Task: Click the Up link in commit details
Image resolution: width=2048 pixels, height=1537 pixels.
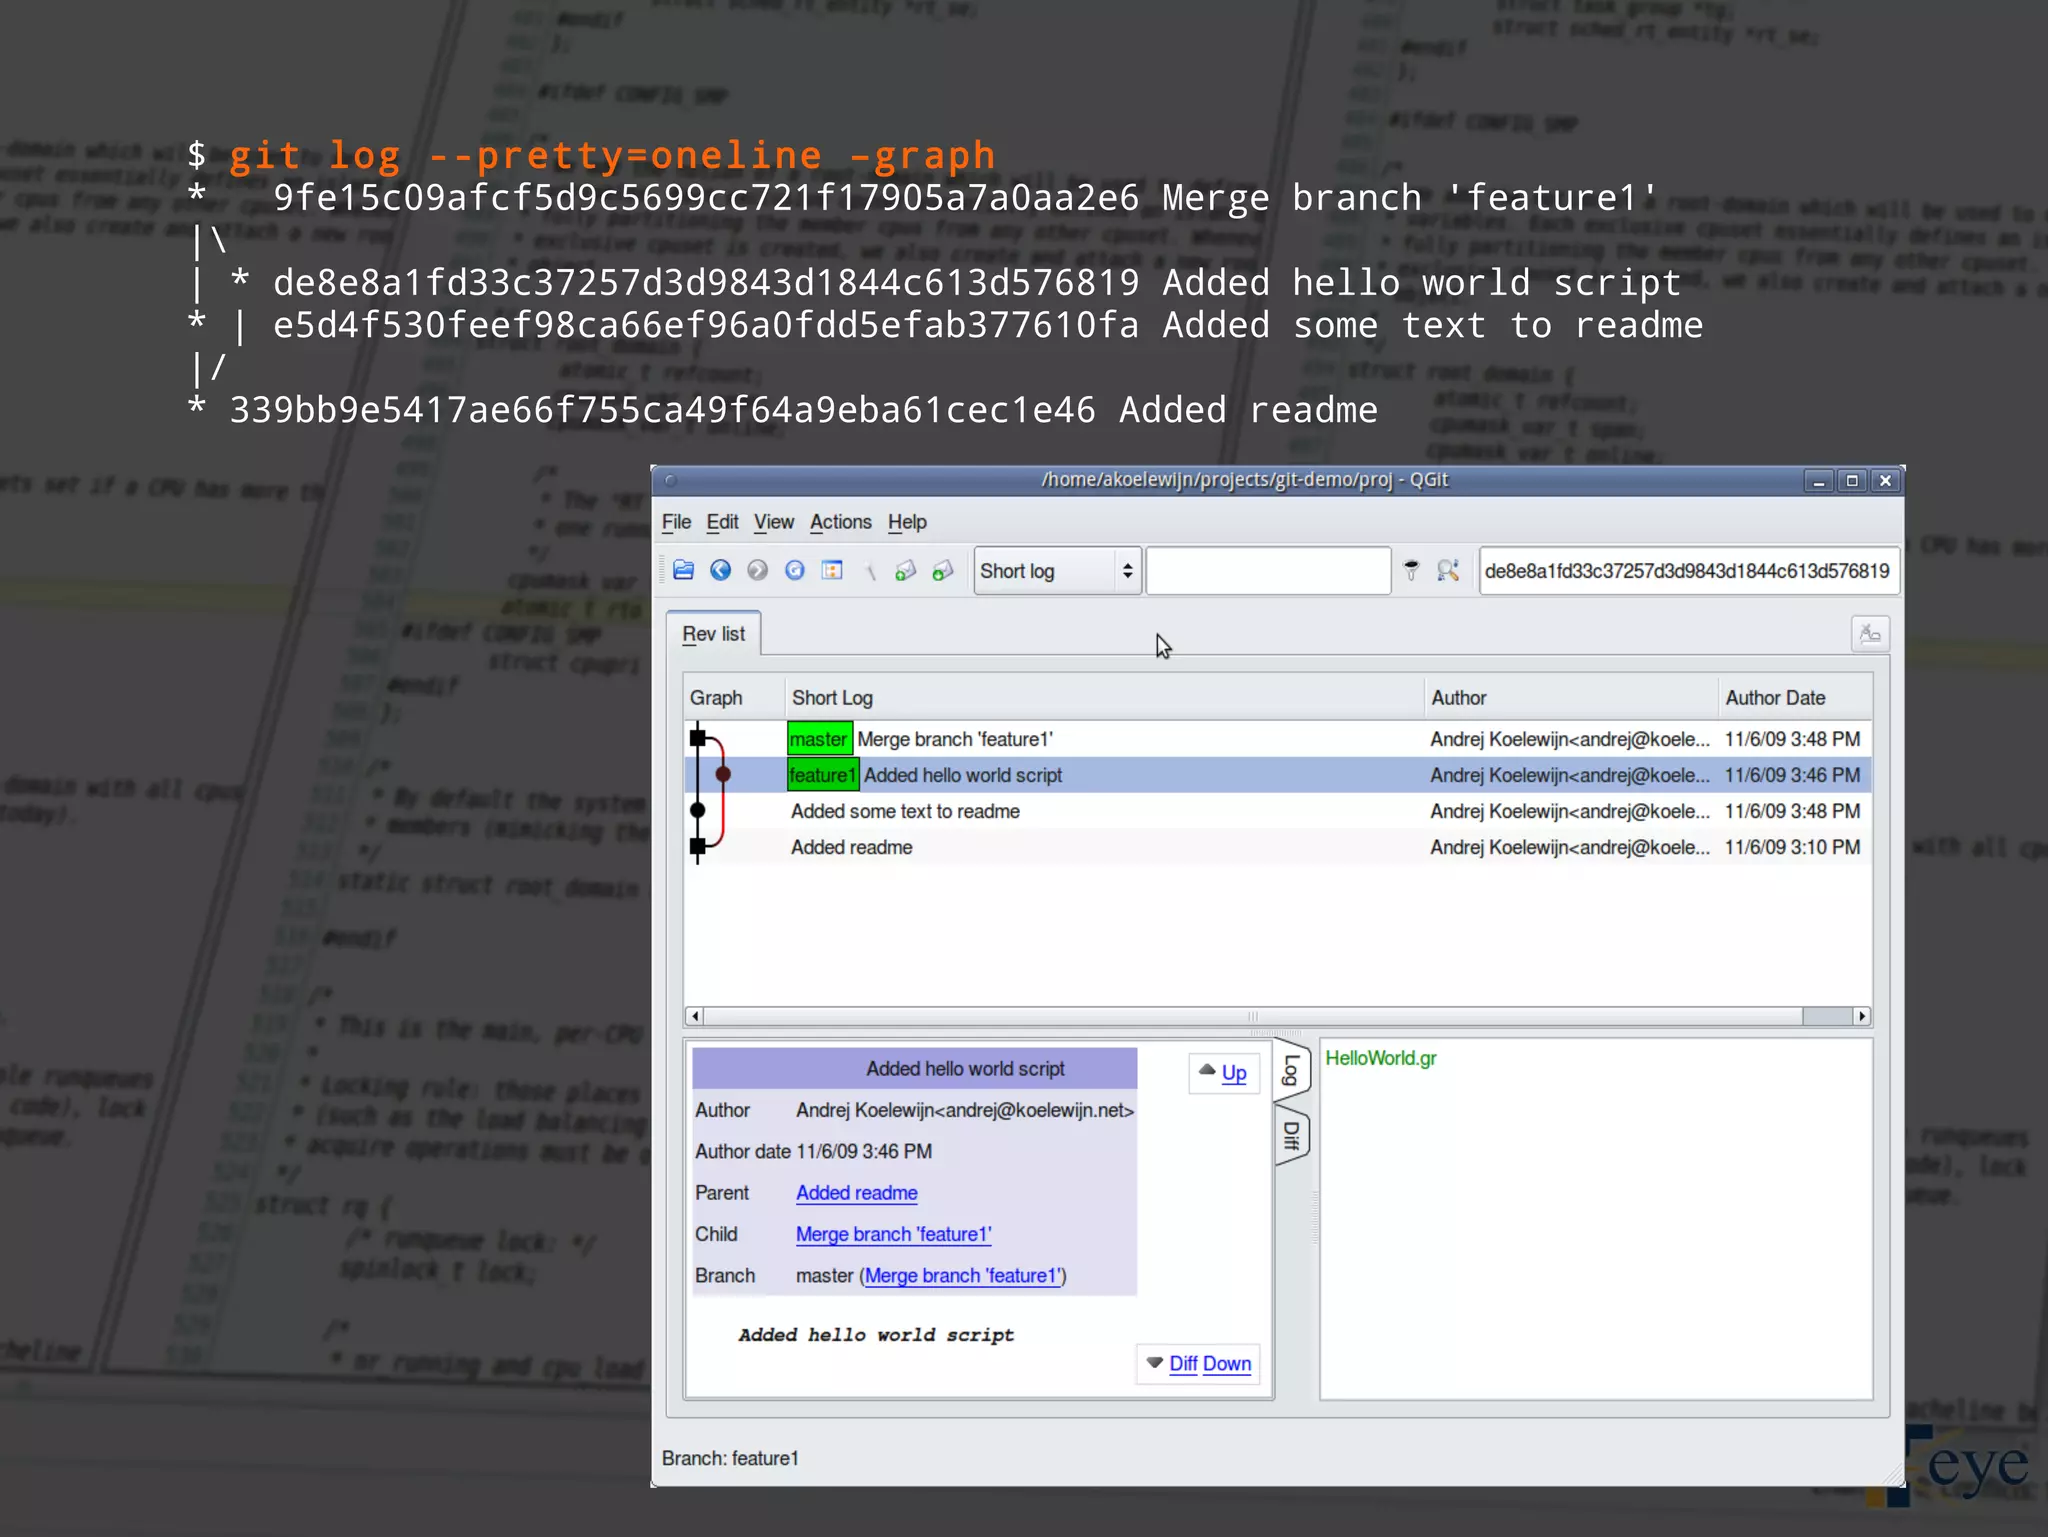Action: pyautogui.click(x=1233, y=1073)
